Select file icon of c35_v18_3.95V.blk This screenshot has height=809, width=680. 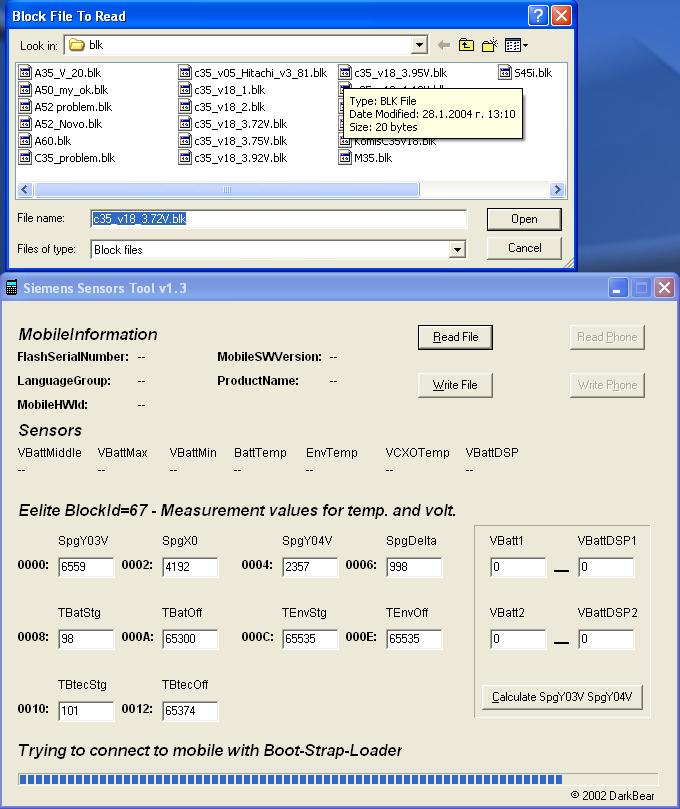(345, 73)
